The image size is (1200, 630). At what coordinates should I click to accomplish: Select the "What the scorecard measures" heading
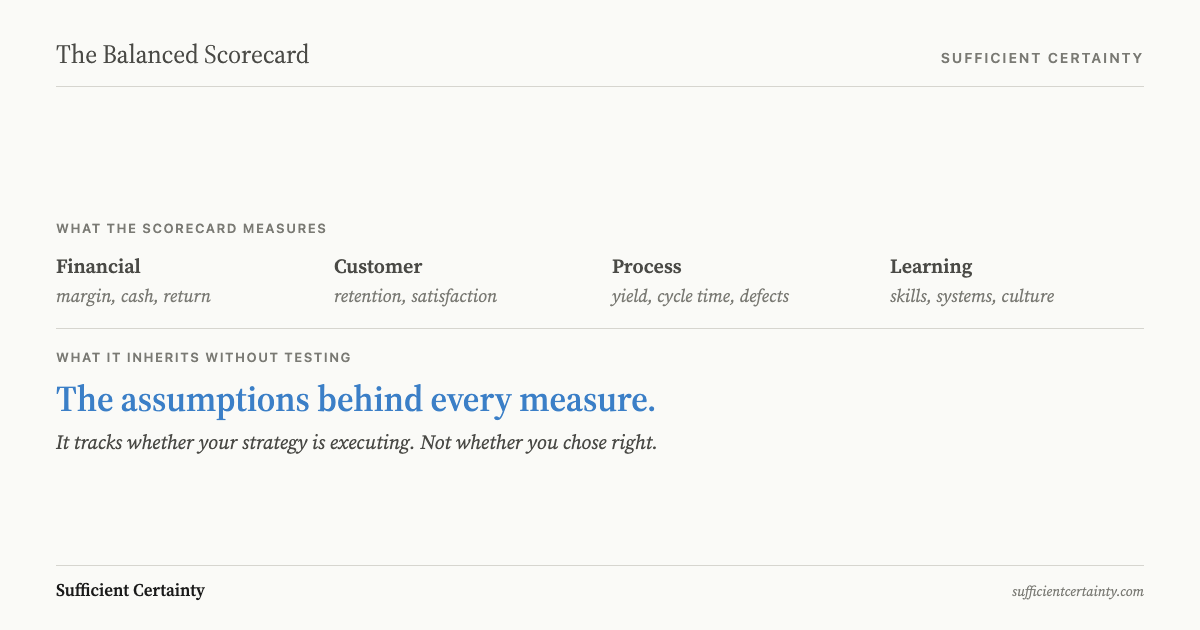[192, 229]
